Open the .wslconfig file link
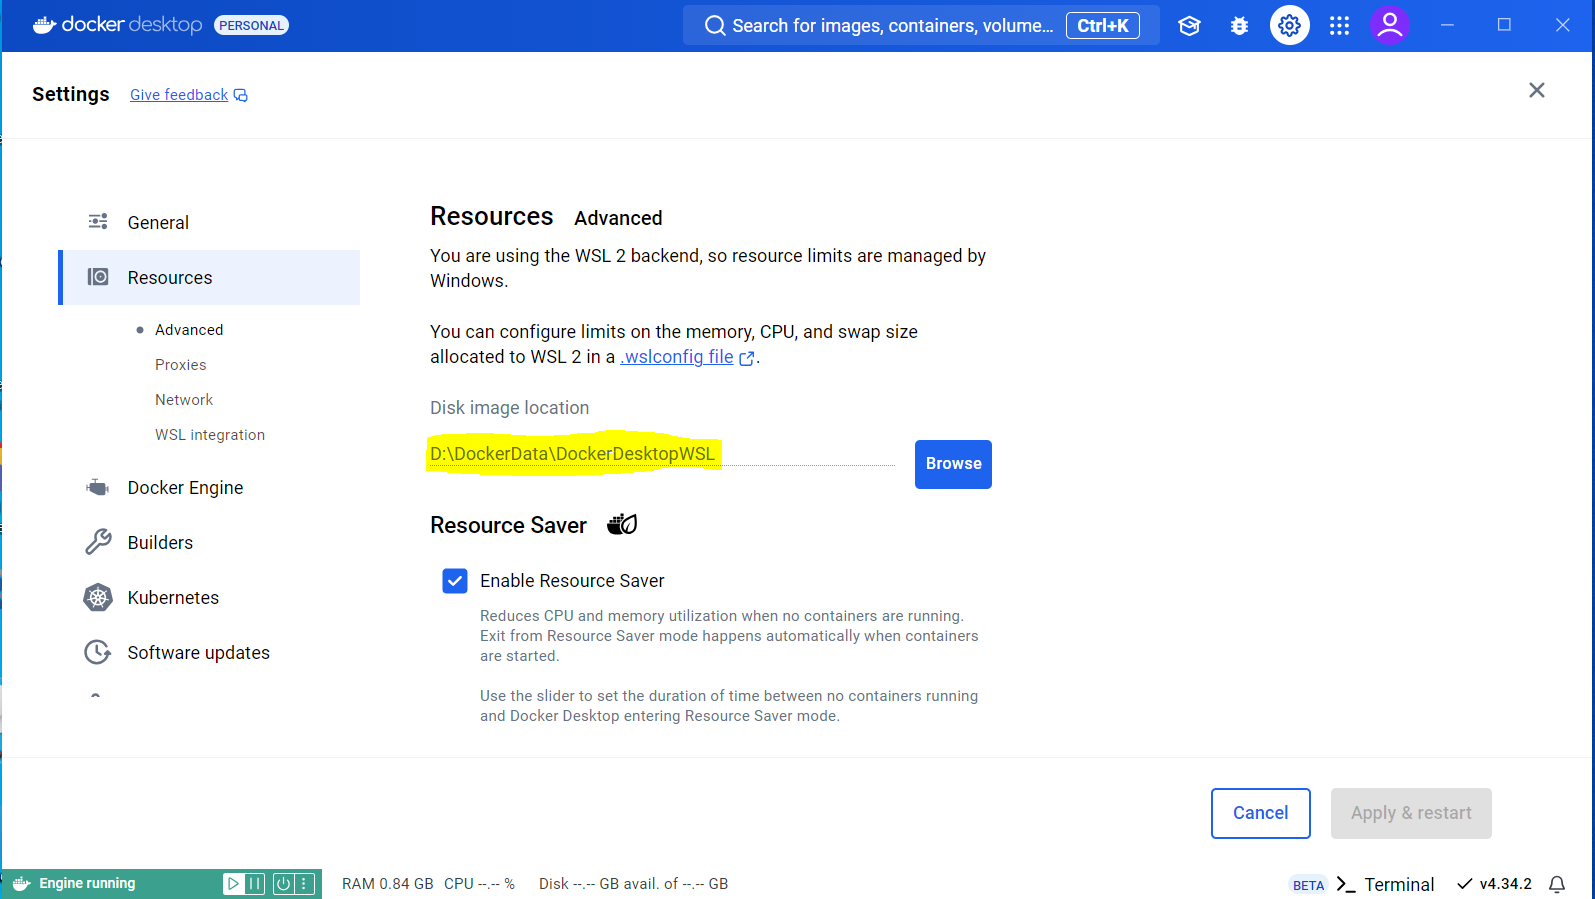This screenshot has width=1595, height=899. [x=677, y=357]
